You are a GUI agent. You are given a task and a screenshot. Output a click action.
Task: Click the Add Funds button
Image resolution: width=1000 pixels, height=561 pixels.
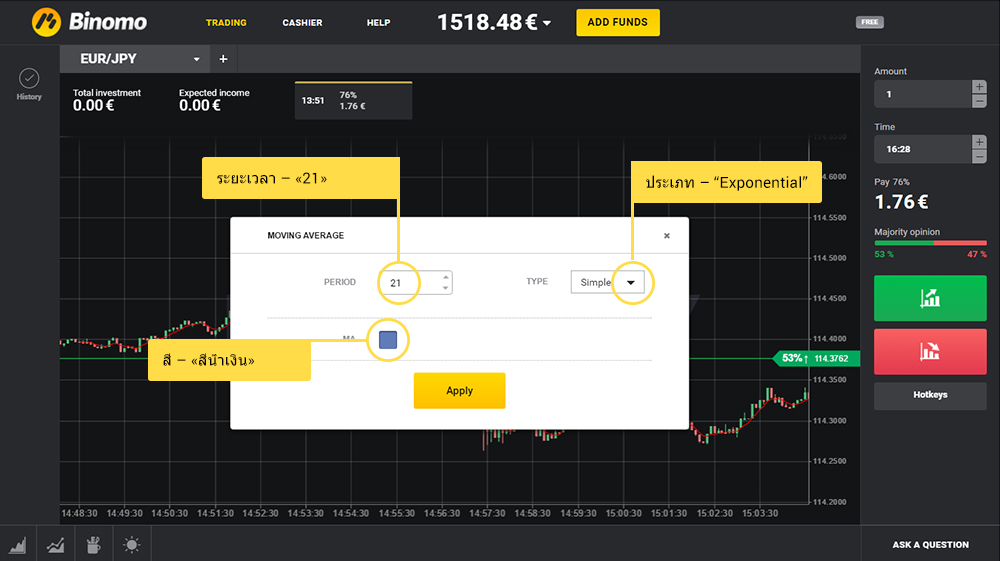(x=617, y=22)
